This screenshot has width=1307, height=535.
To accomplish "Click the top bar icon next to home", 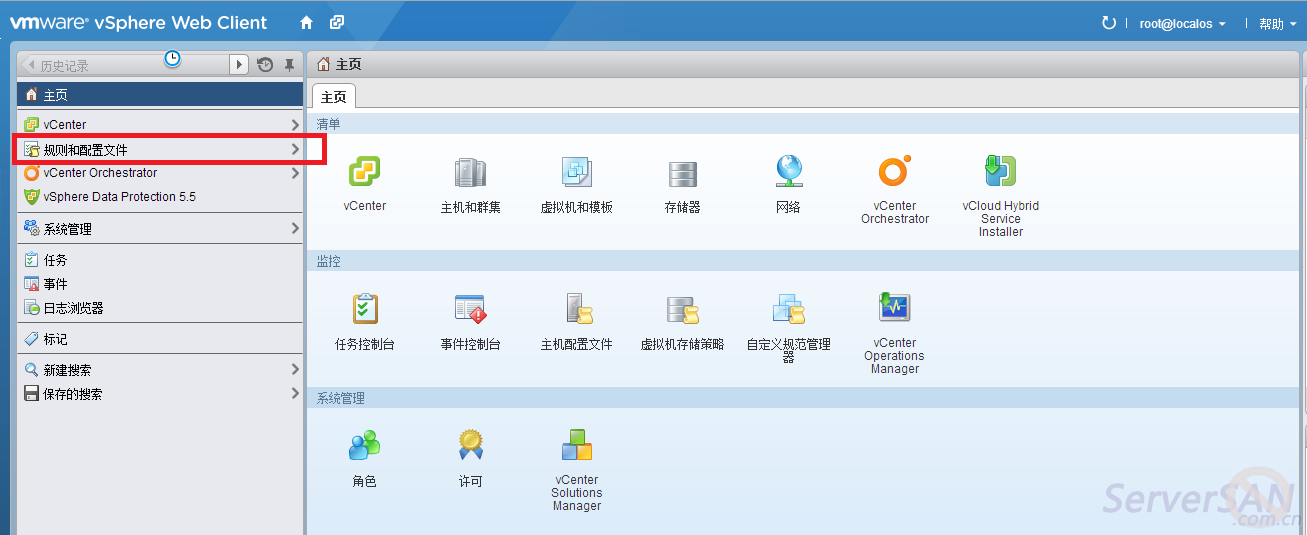I will pyautogui.click(x=337, y=22).
